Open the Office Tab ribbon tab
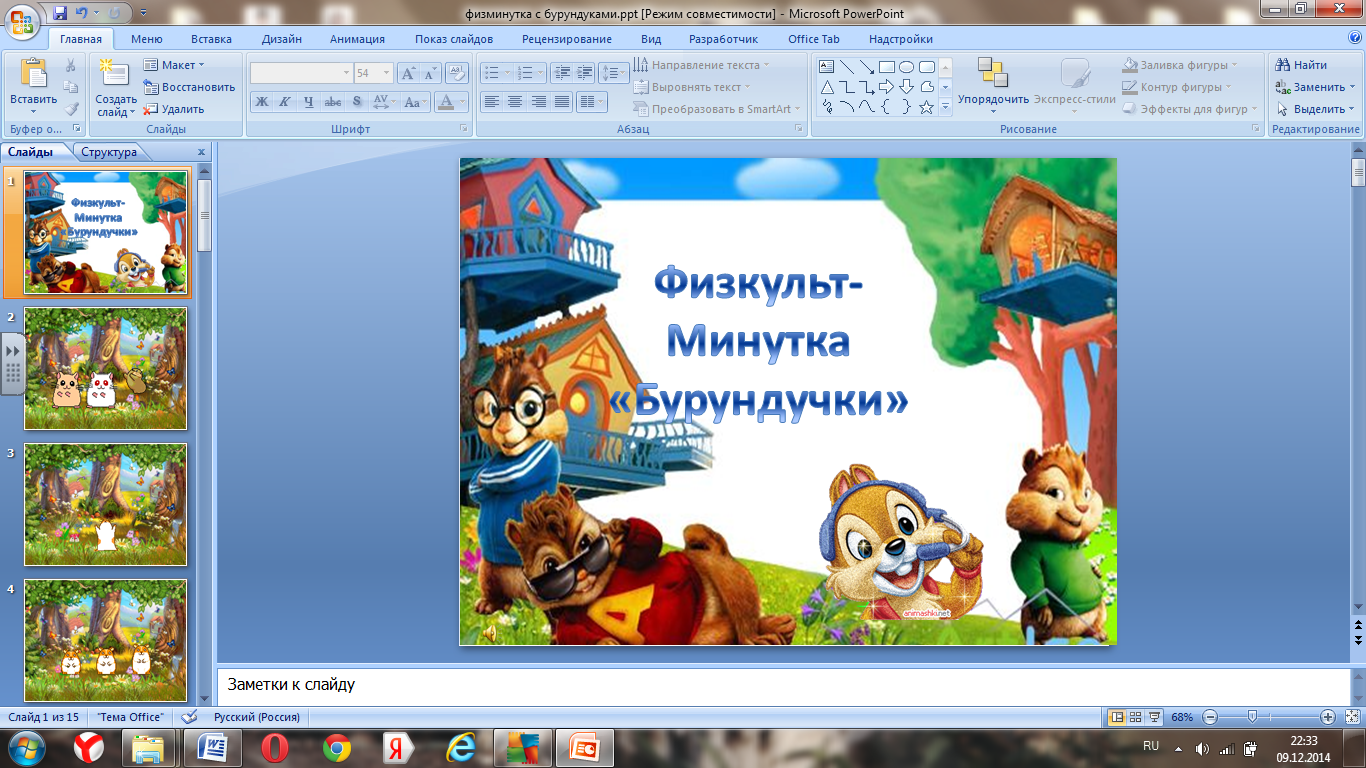This screenshot has height=768, width=1366. (813, 39)
